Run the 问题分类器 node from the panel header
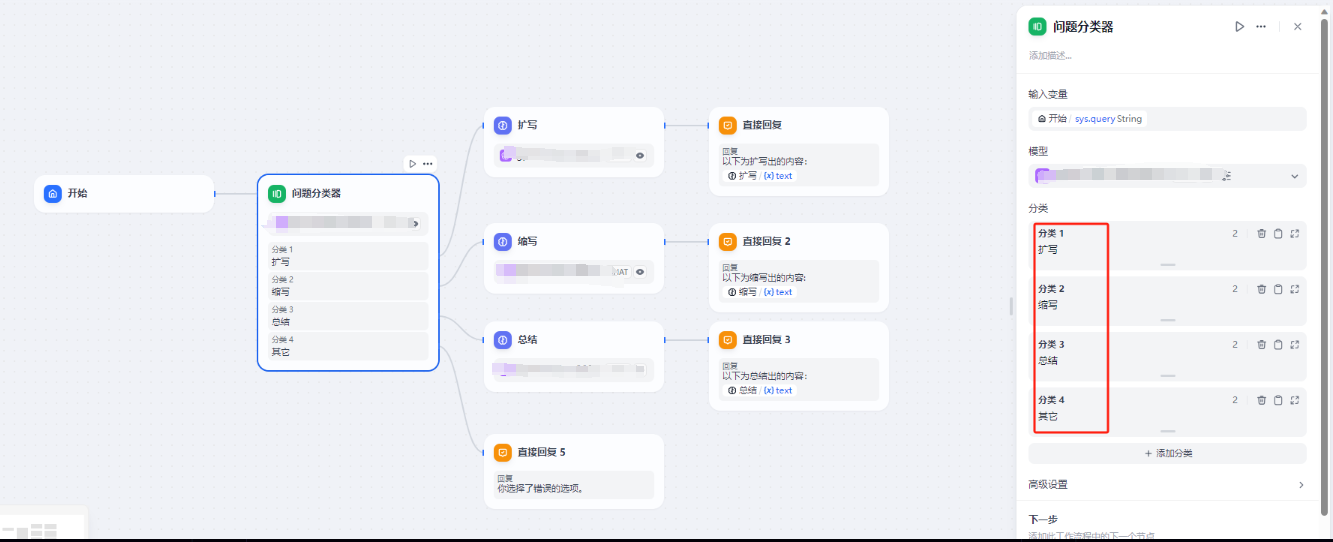This screenshot has width=1333, height=542. 1240,27
